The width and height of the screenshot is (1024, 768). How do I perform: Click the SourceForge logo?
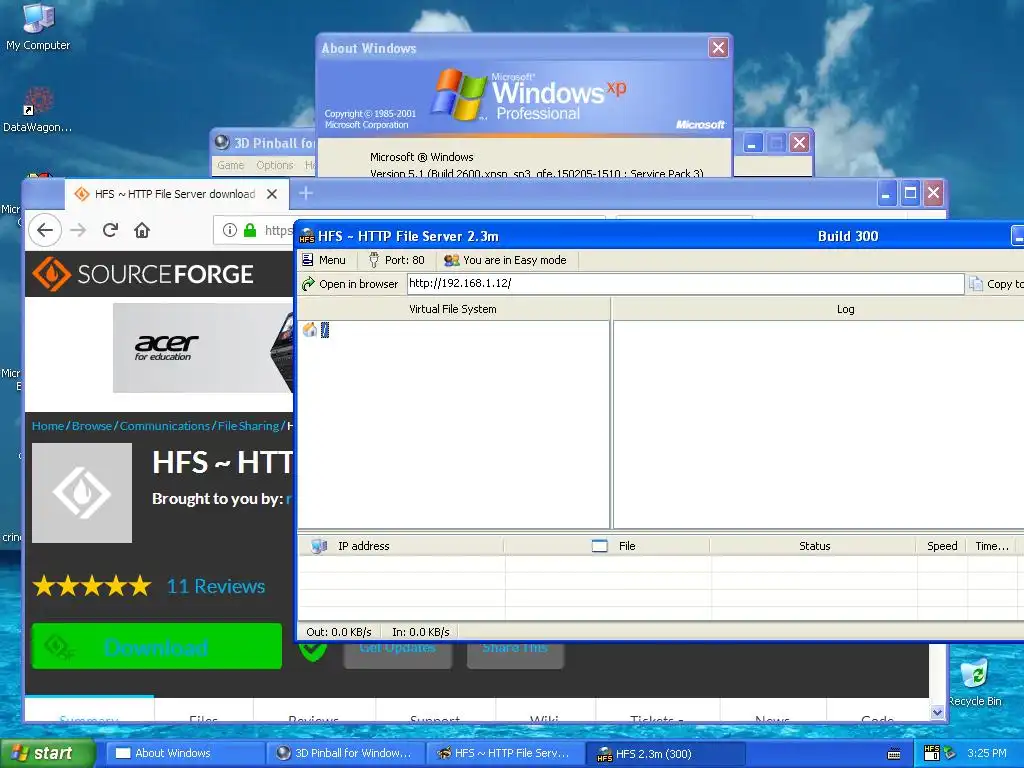click(x=143, y=274)
